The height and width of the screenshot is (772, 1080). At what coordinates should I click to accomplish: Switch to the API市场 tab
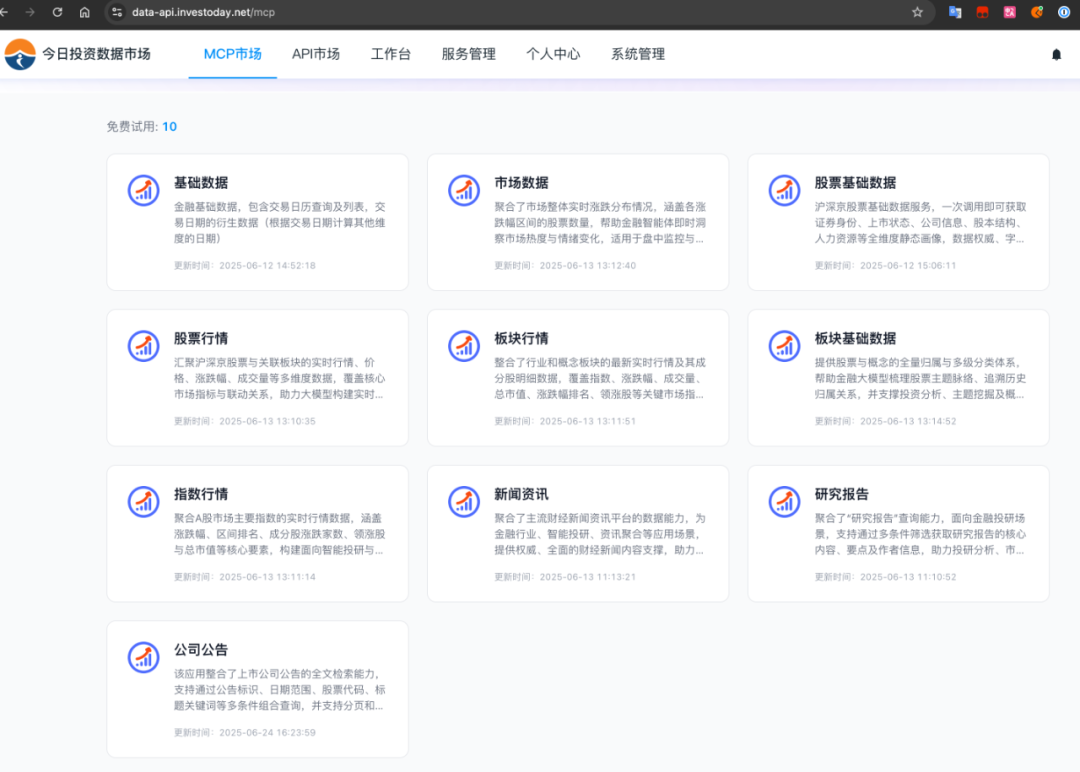pyautogui.click(x=316, y=55)
